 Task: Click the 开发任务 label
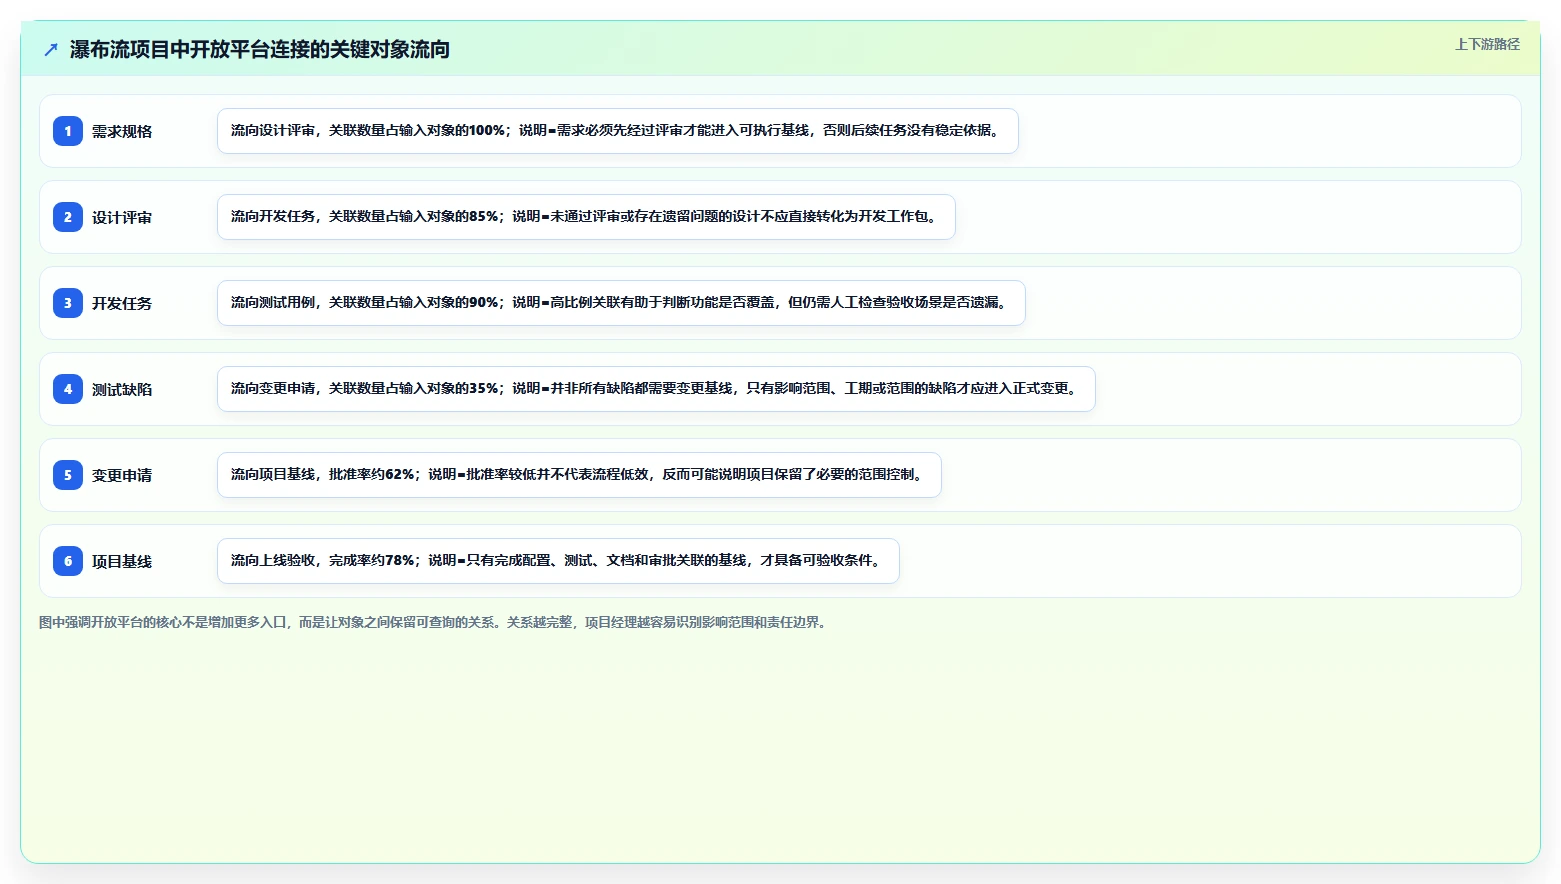click(122, 304)
